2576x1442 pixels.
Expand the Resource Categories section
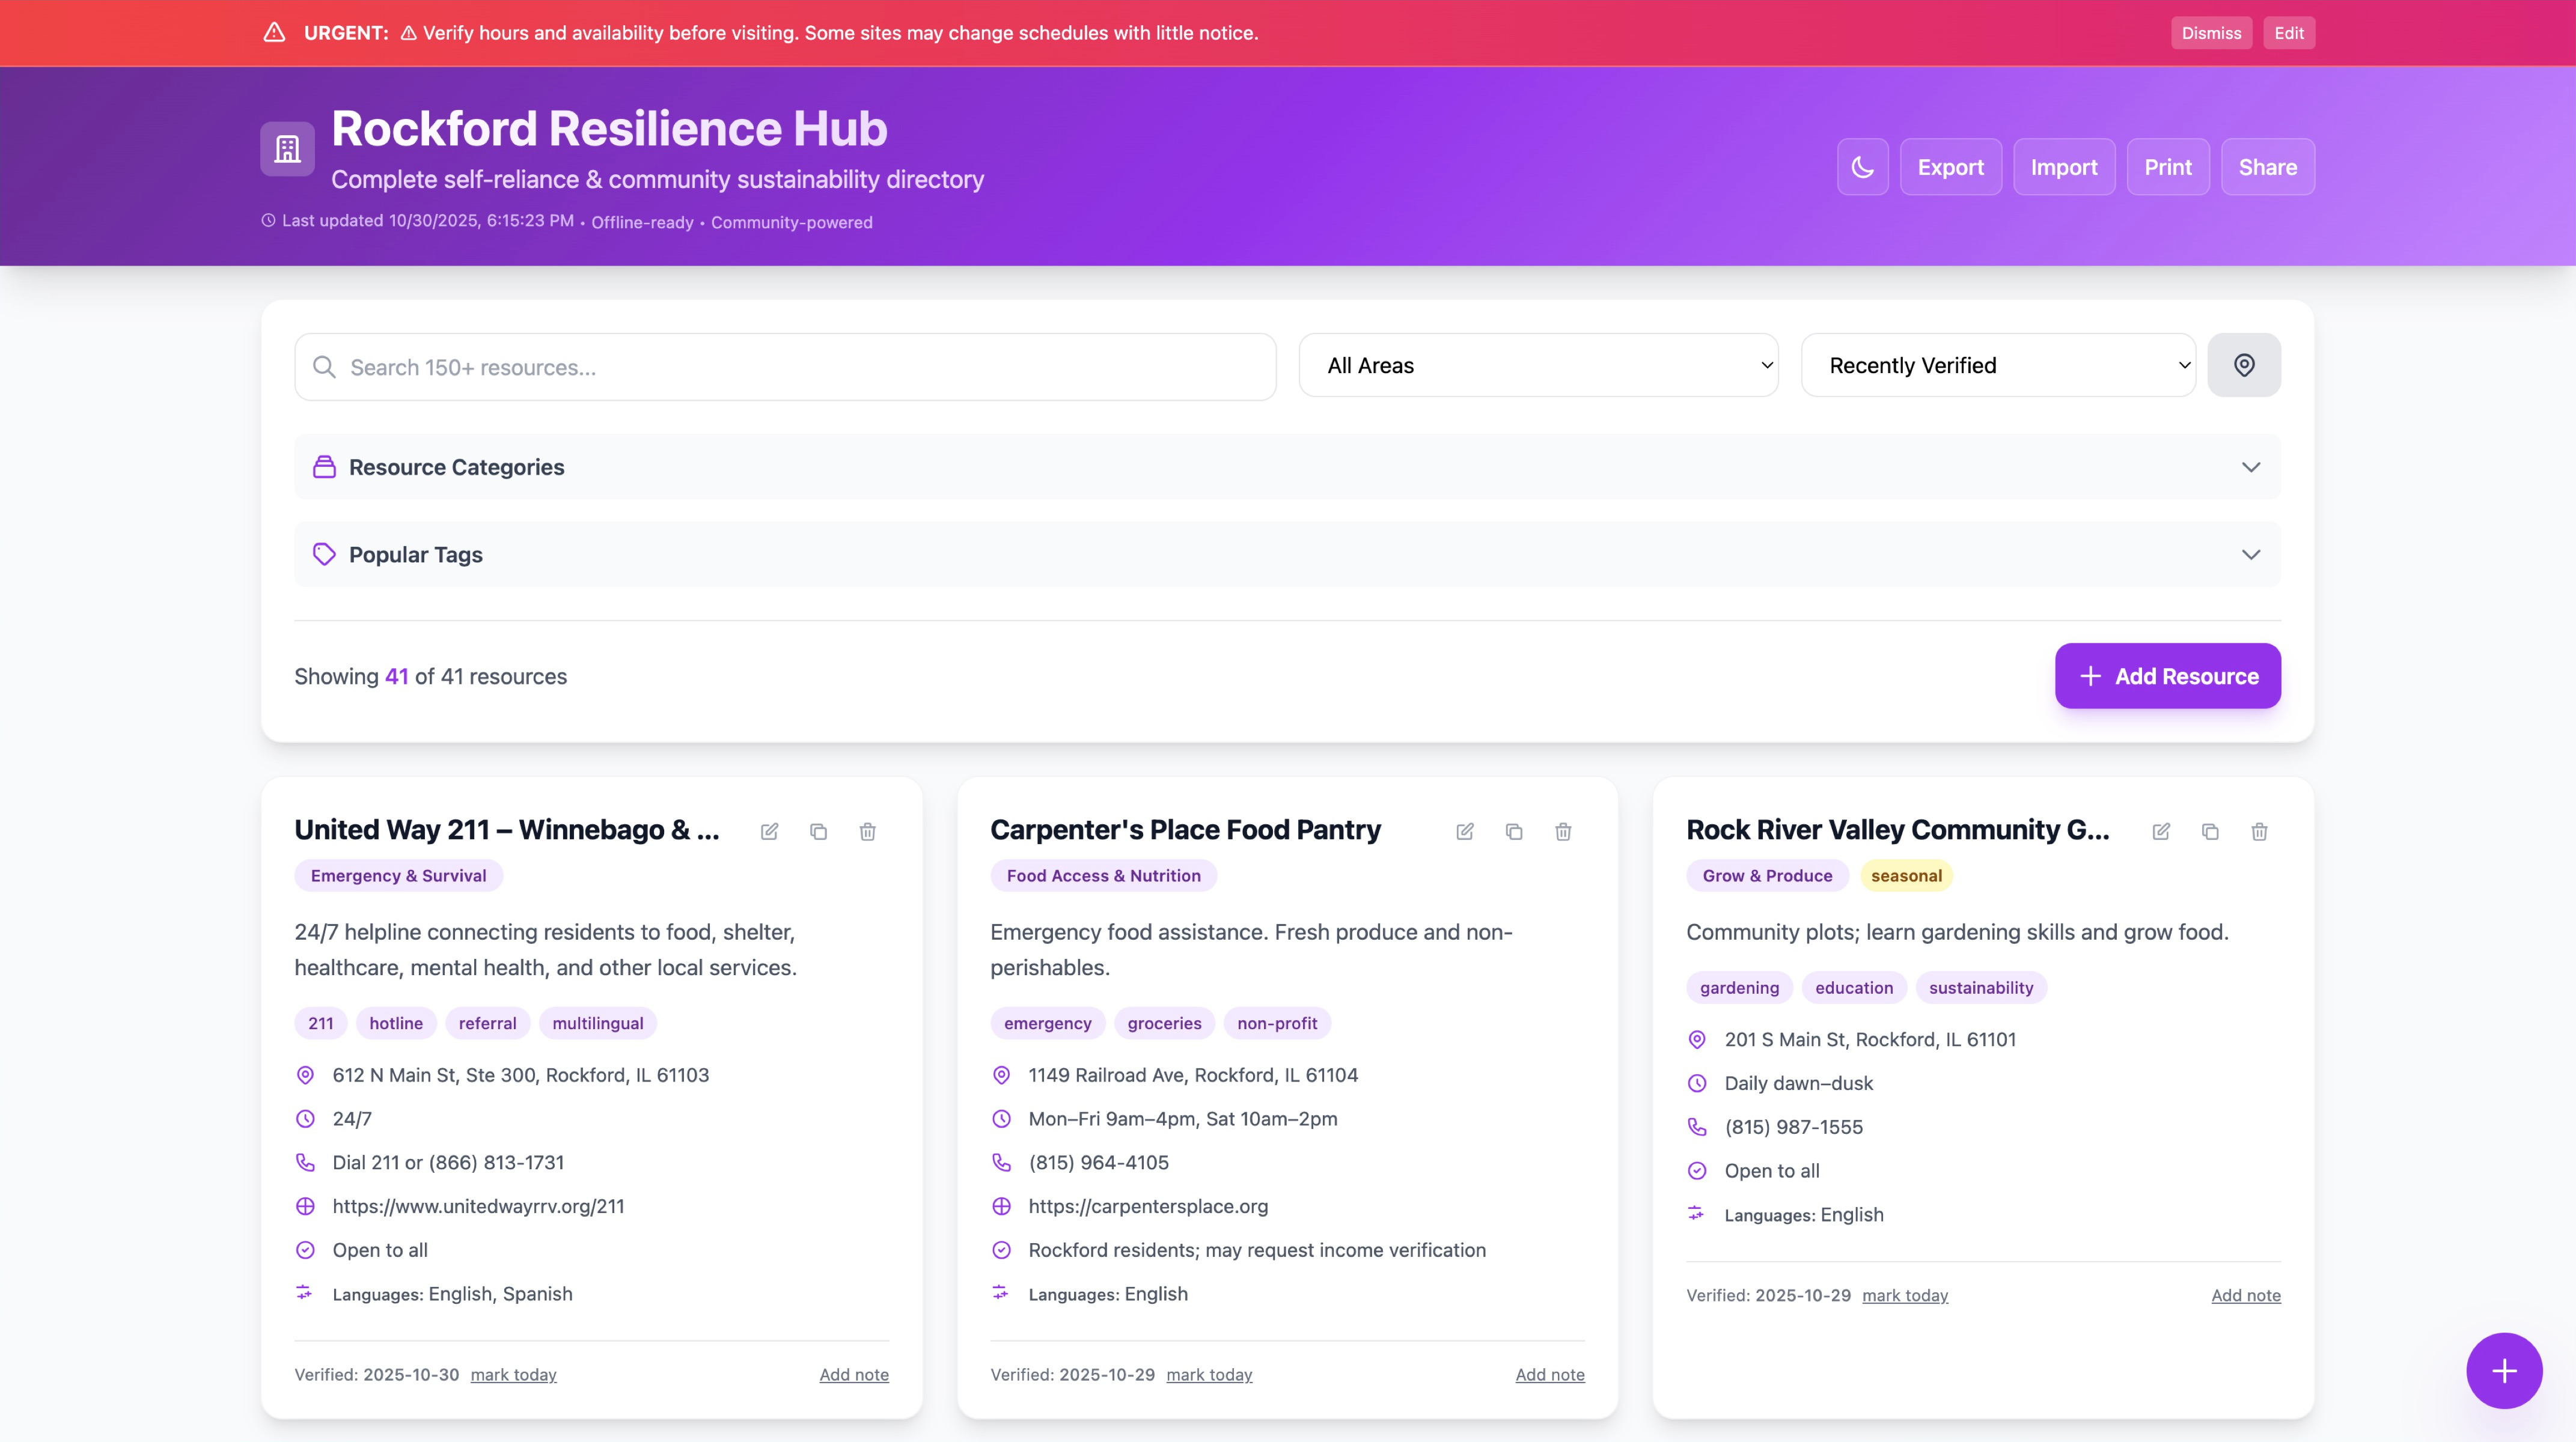1287,467
